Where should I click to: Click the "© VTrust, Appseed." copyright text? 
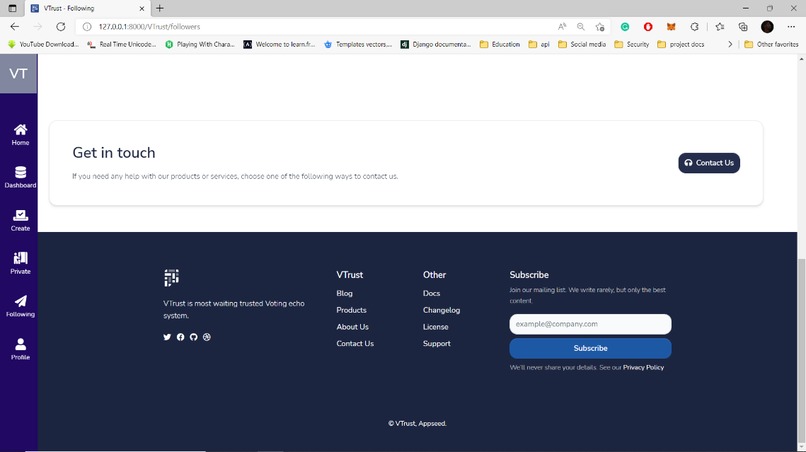click(x=417, y=424)
